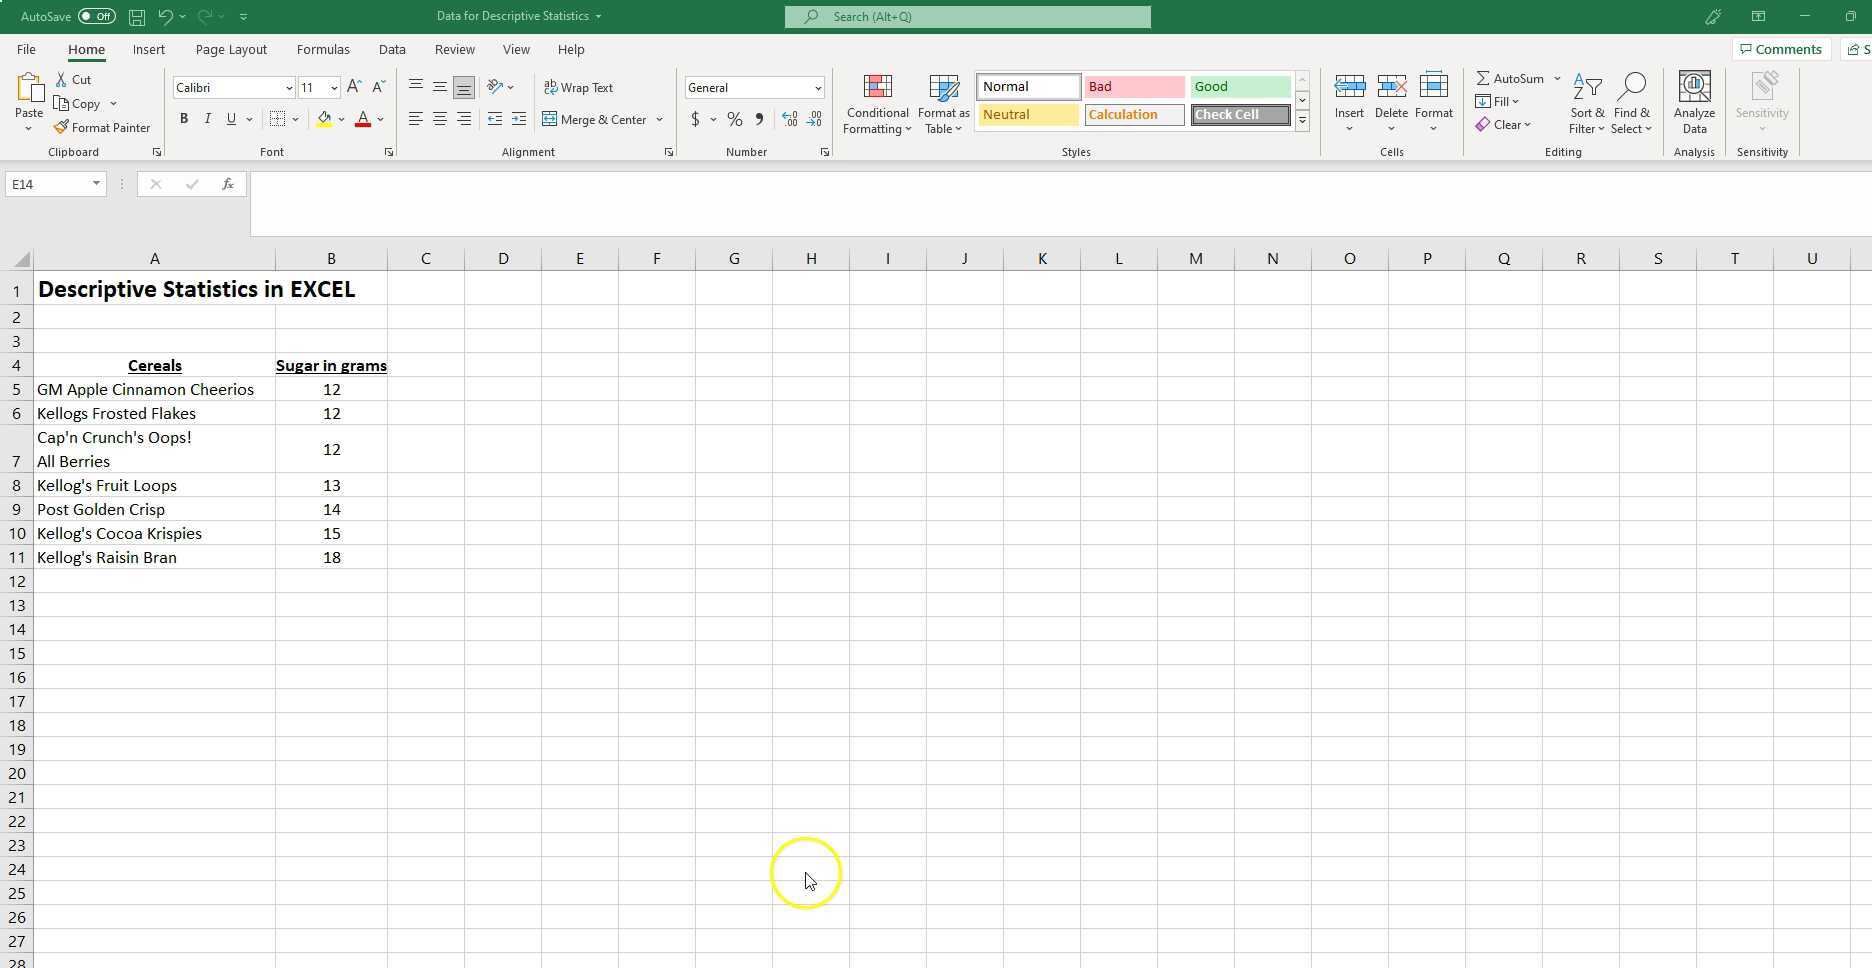Open Sort & Filter tool
1872x968 pixels.
[1586, 105]
